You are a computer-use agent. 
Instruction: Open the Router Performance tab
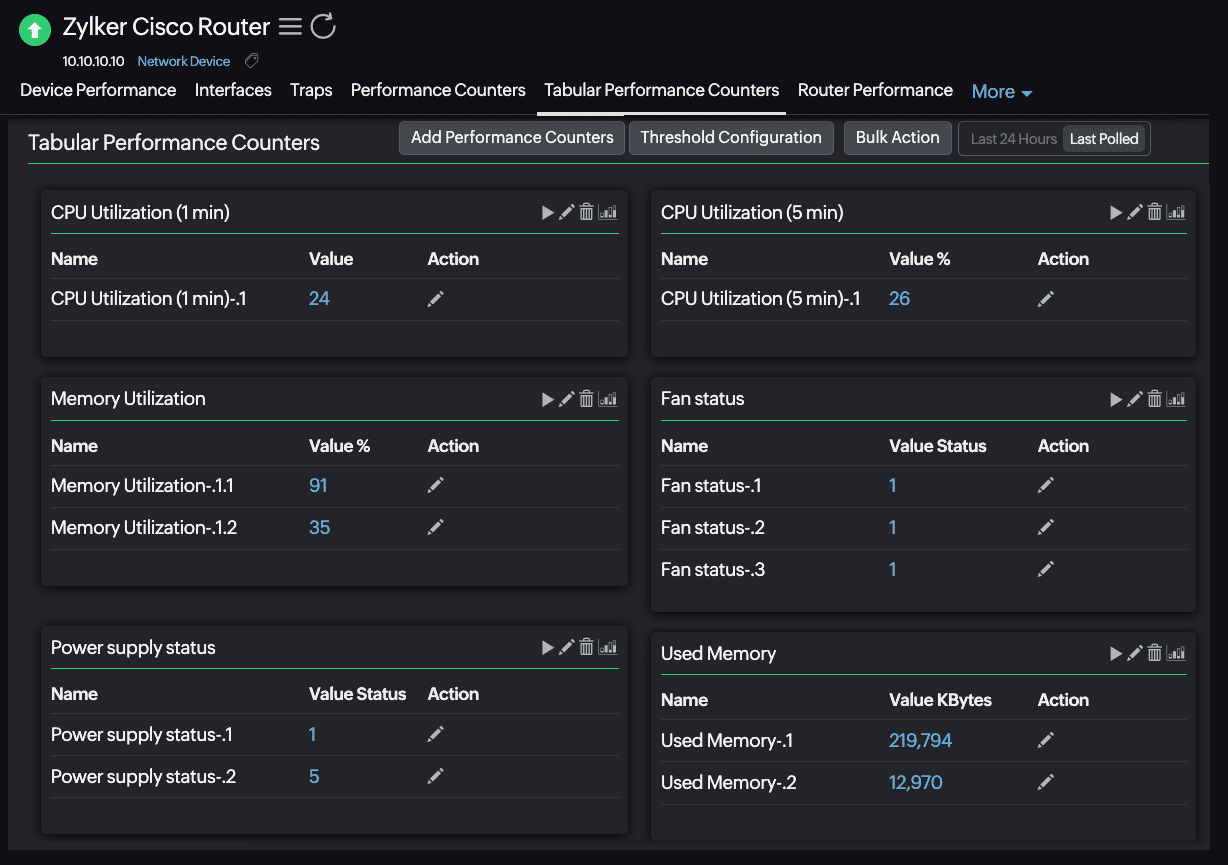tap(874, 90)
